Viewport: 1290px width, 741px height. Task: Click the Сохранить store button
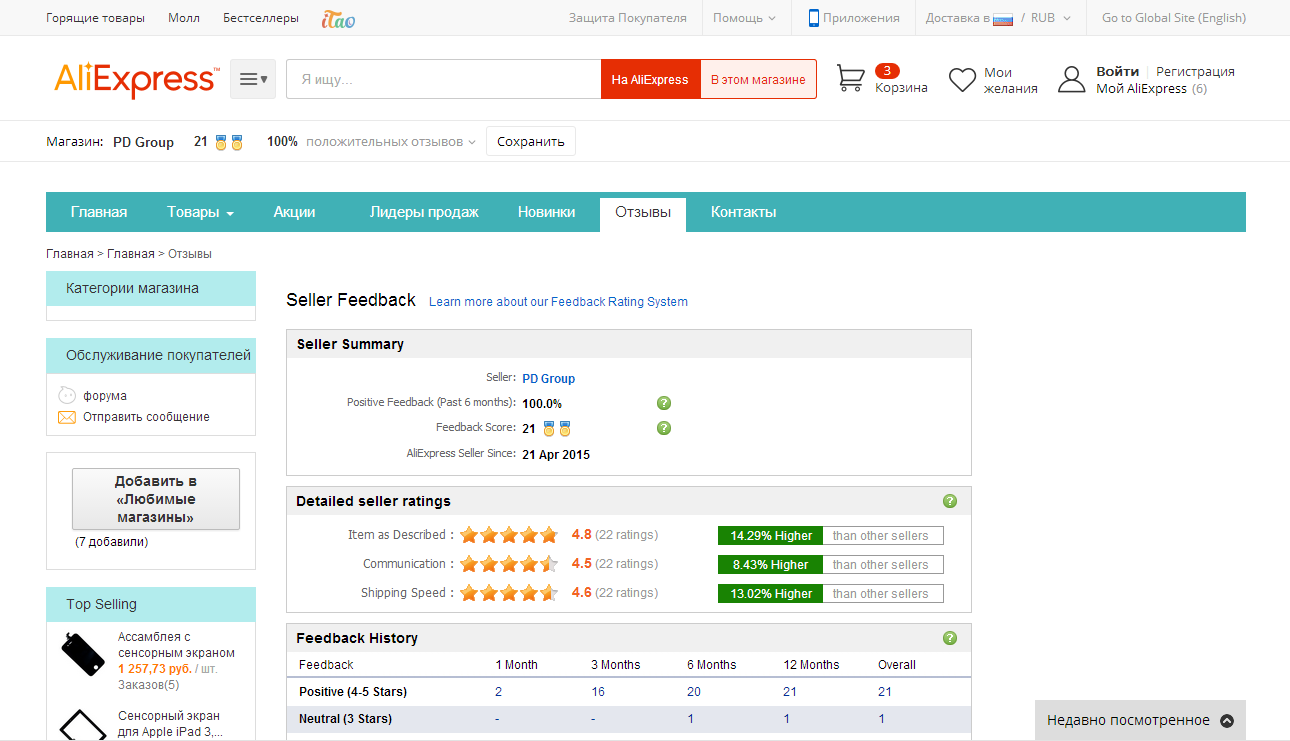tap(531, 141)
